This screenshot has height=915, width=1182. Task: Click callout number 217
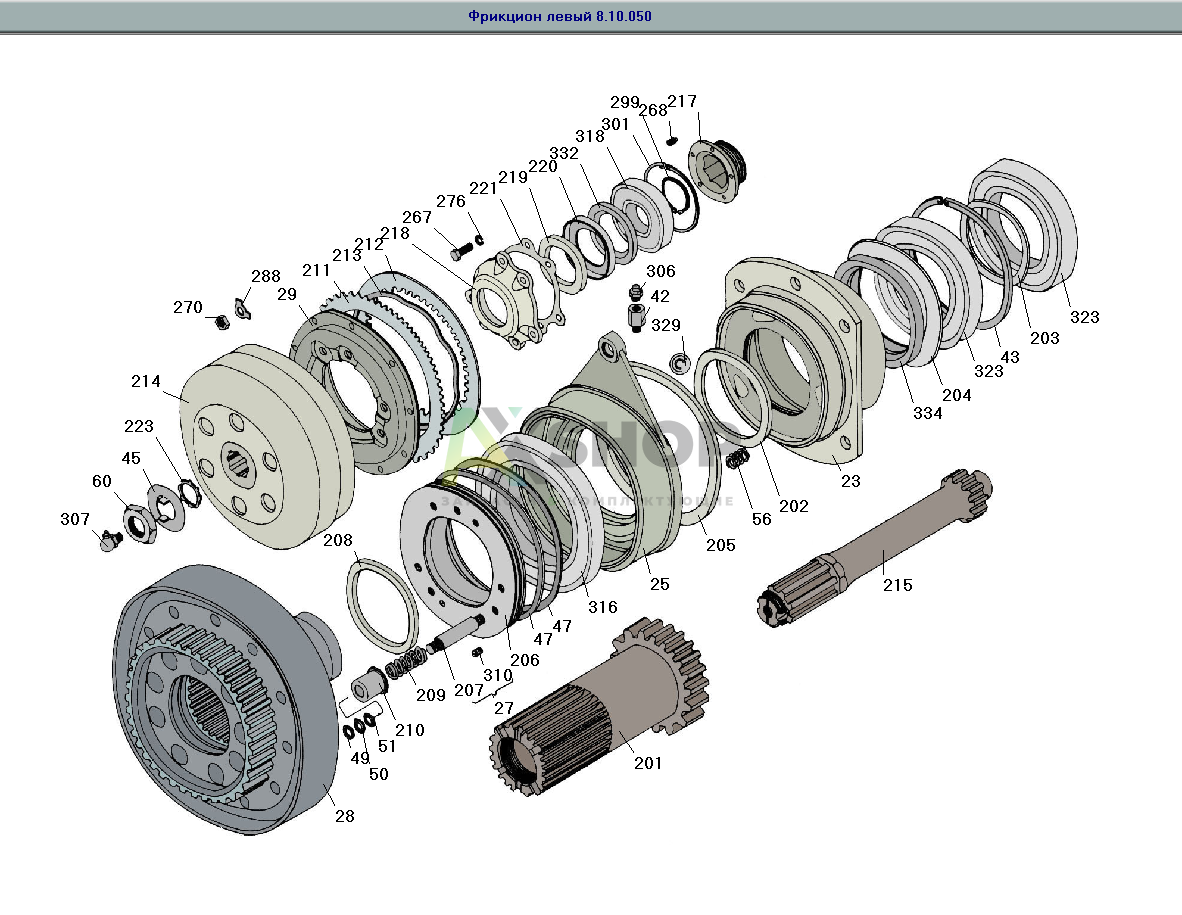682,102
